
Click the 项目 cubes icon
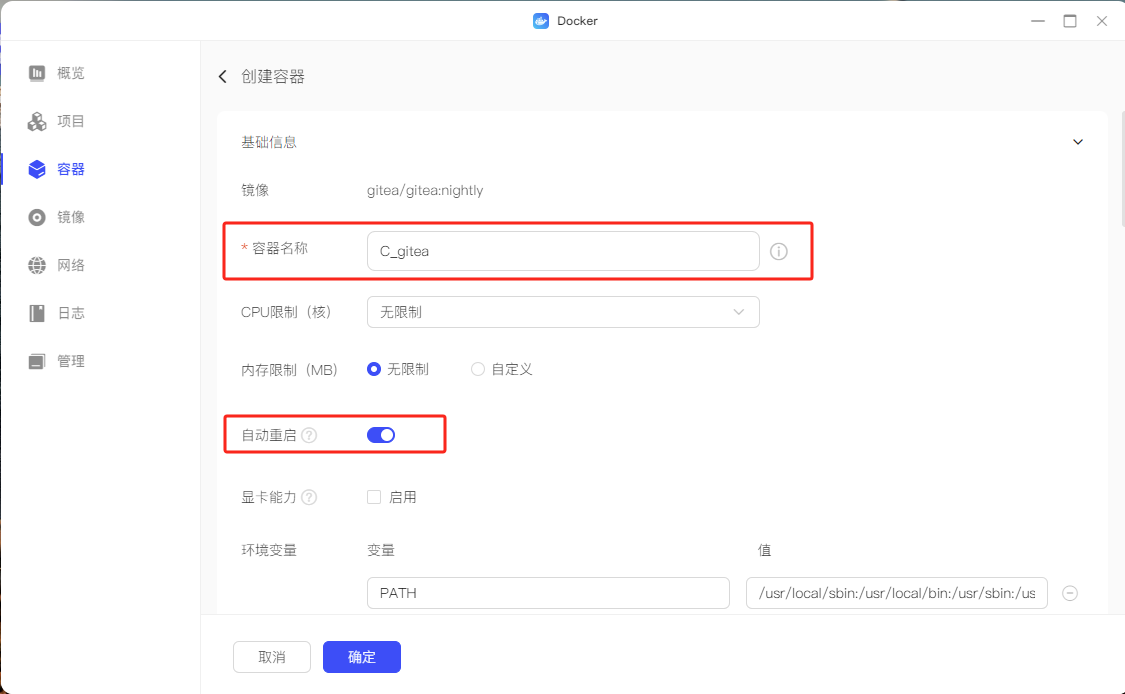[x=37, y=121]
